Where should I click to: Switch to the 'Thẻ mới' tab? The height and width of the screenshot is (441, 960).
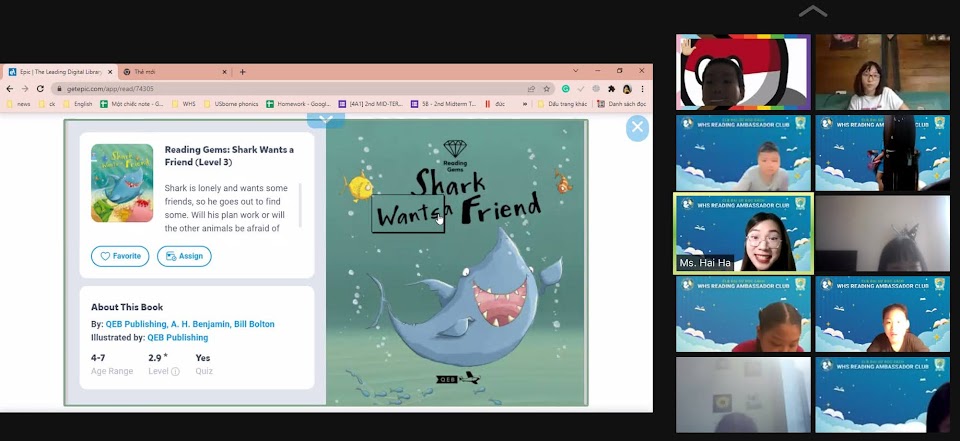pyautogui.click(x=174, y=72)
